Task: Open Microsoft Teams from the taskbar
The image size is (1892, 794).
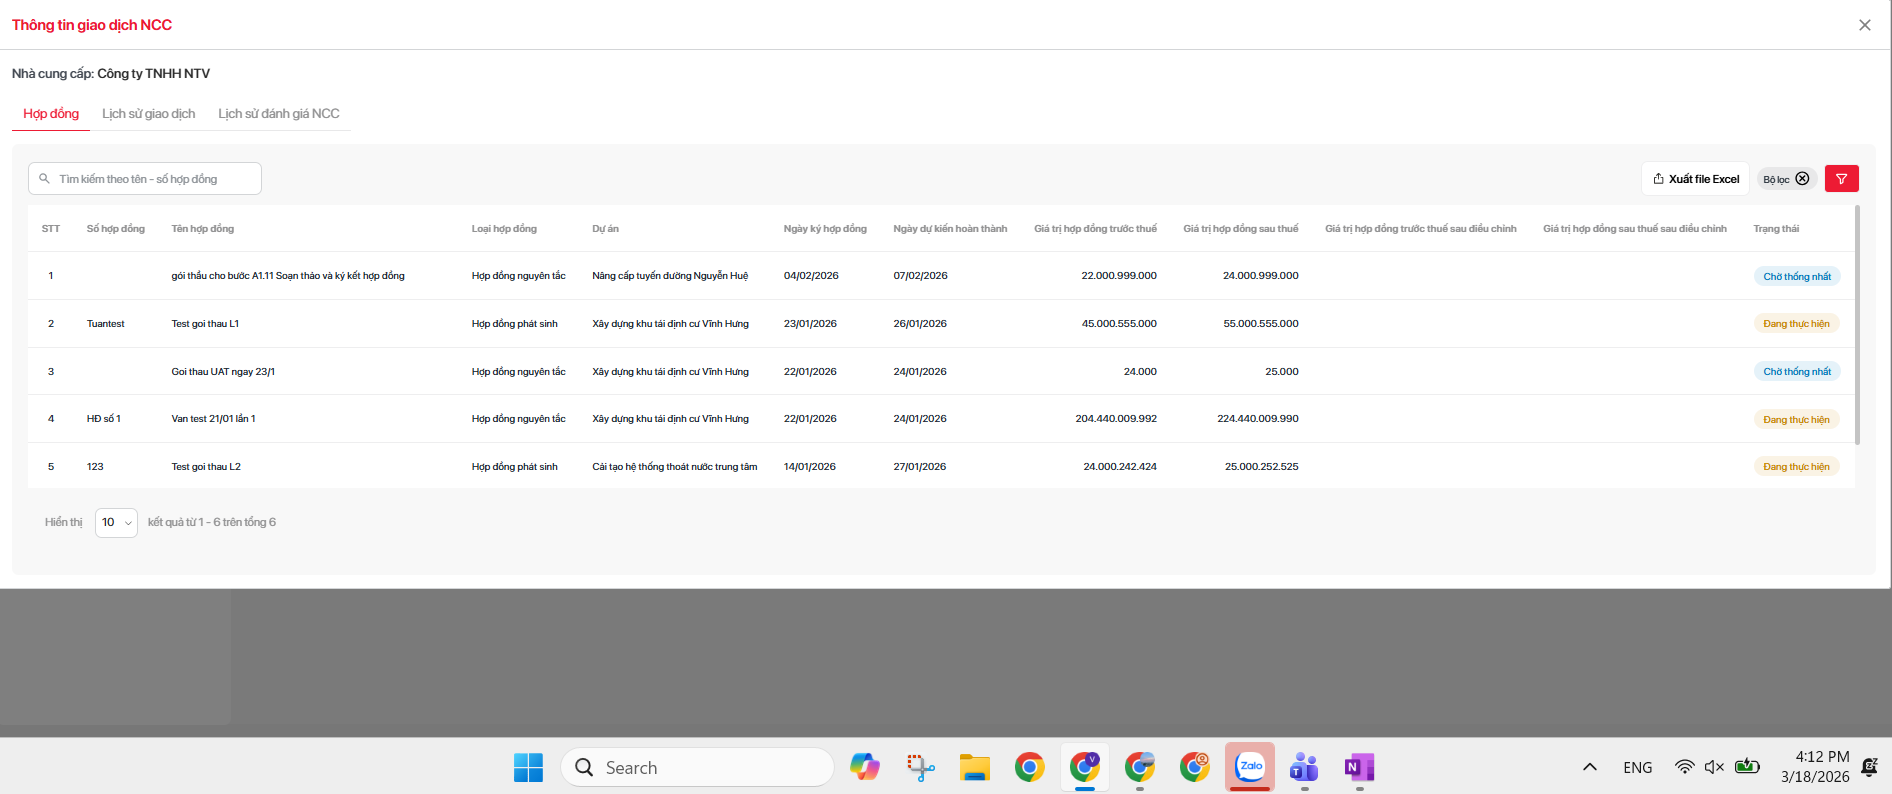Action: [x=1304, y=767]
